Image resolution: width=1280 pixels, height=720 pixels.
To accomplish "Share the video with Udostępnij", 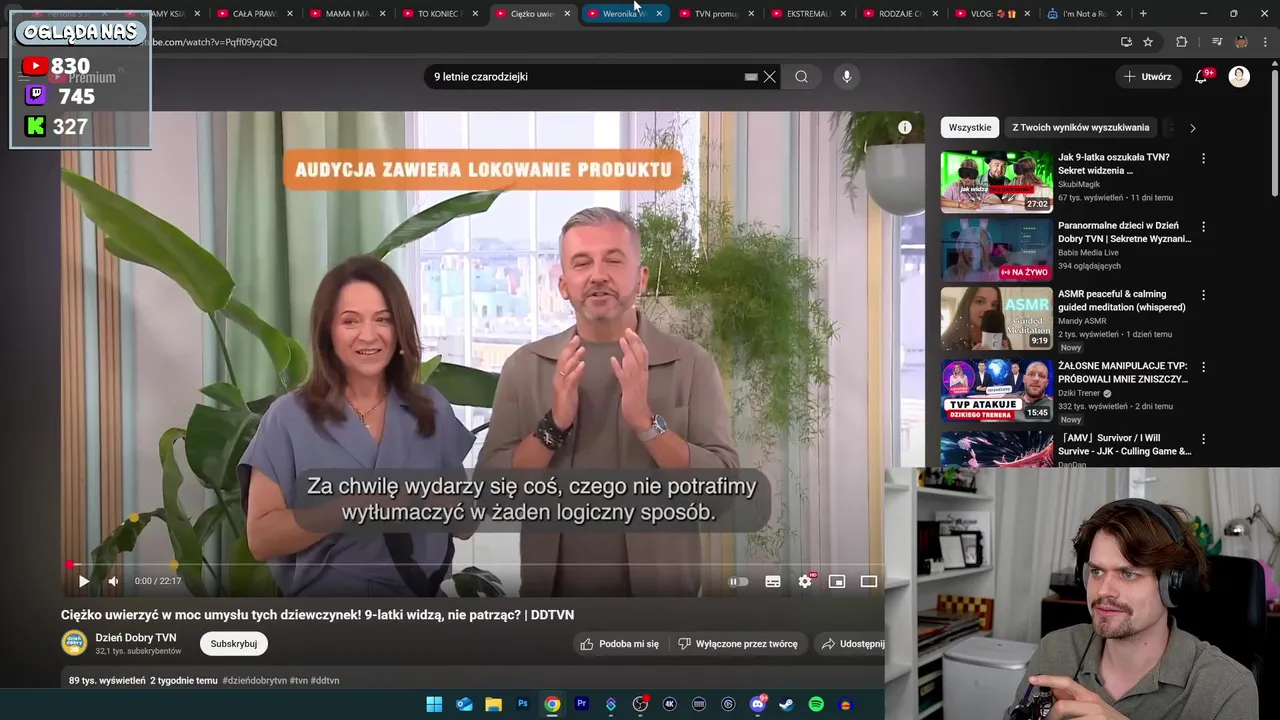I will coord(852,644).
